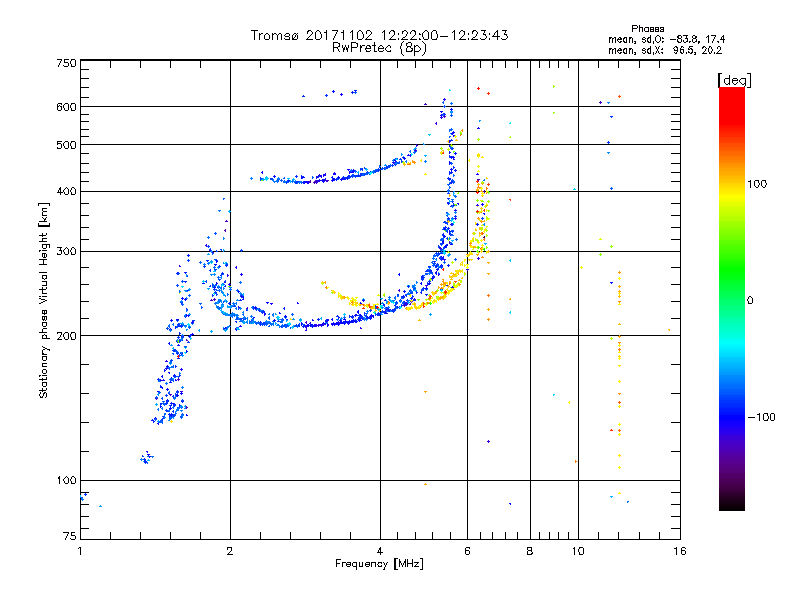Click the x-axis tick label '1'
This screenshot has width=800, height=600.
click(x=81, y=551)
